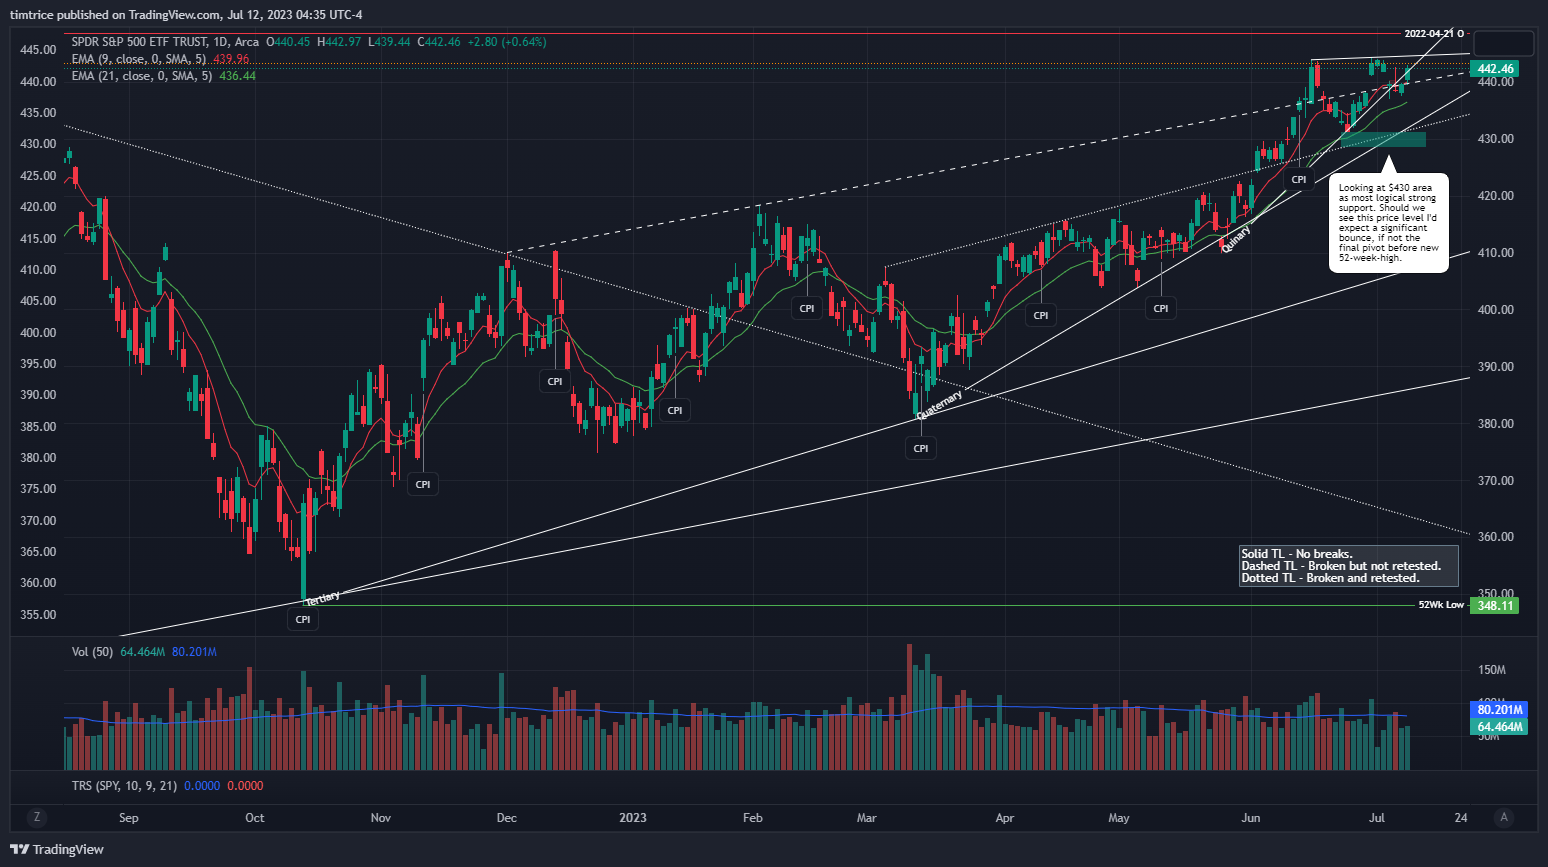Click the 2022-04-21 O line label
Viewport: 1548px width, 867px height.
click(x=1434, y=34)
